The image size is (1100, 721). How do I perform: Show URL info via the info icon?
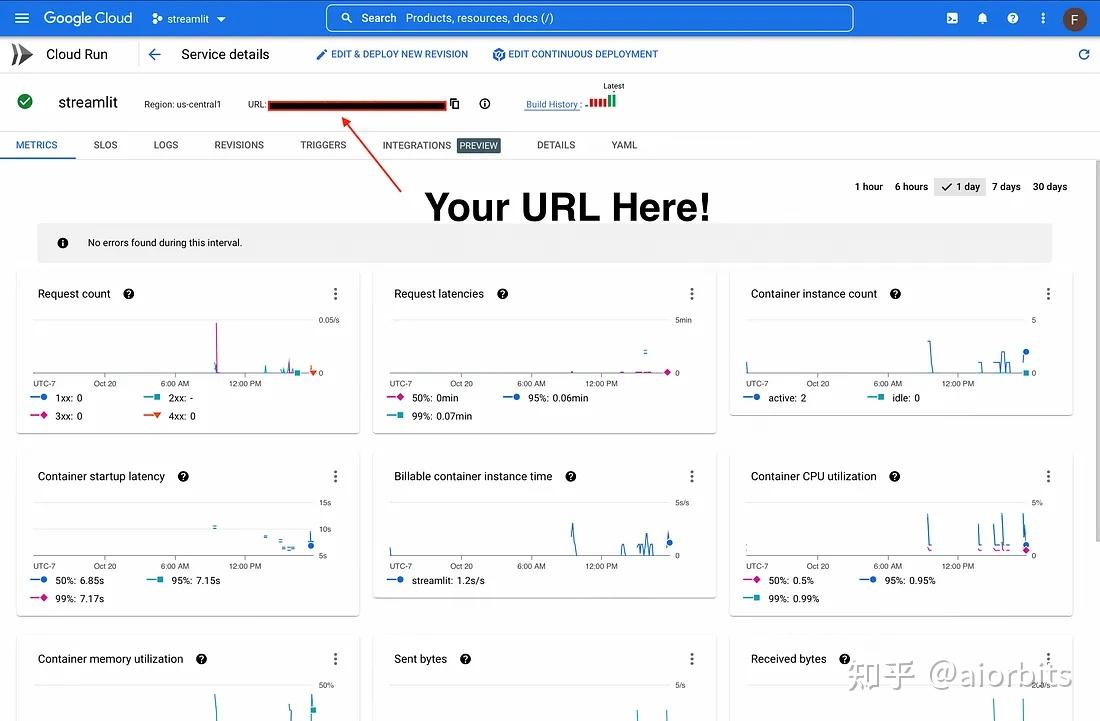[485, 104]
